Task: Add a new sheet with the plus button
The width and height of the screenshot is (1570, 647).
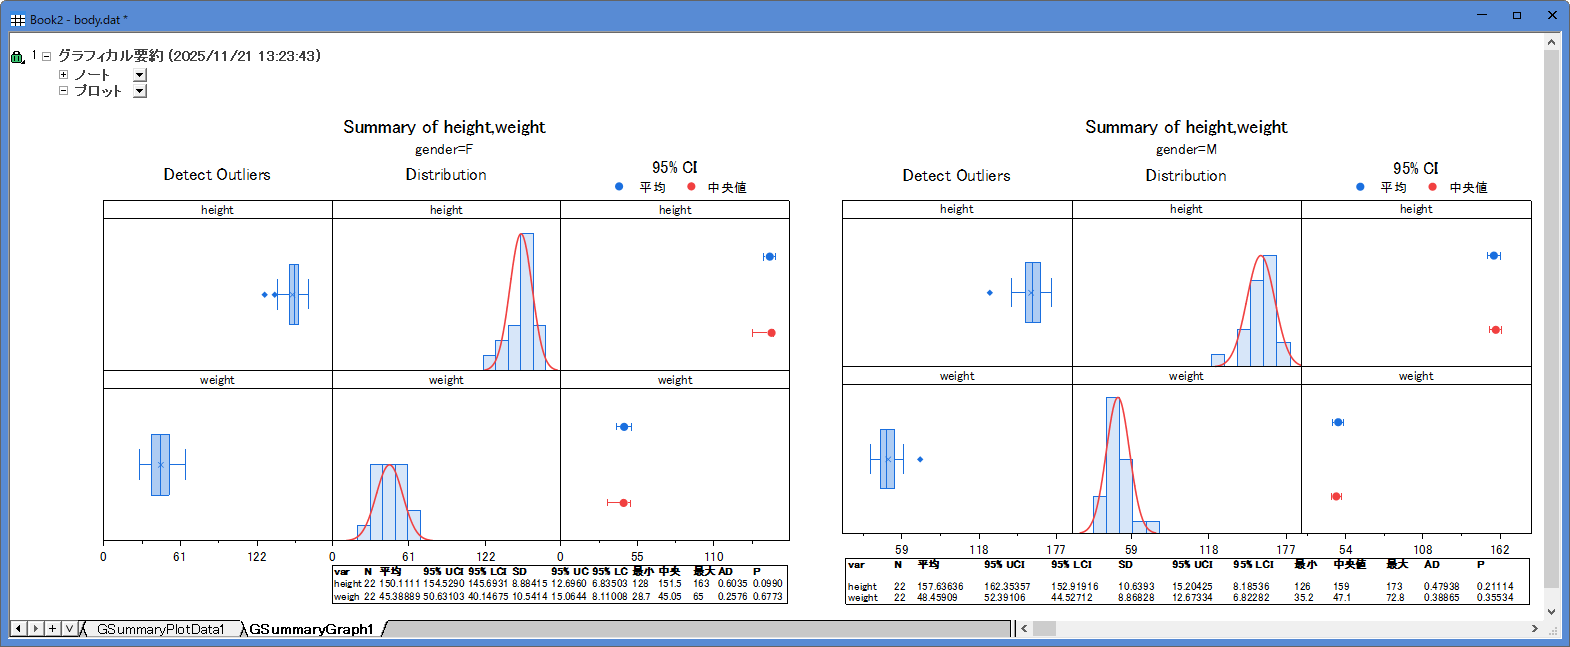Action: [x=52, y=628]
